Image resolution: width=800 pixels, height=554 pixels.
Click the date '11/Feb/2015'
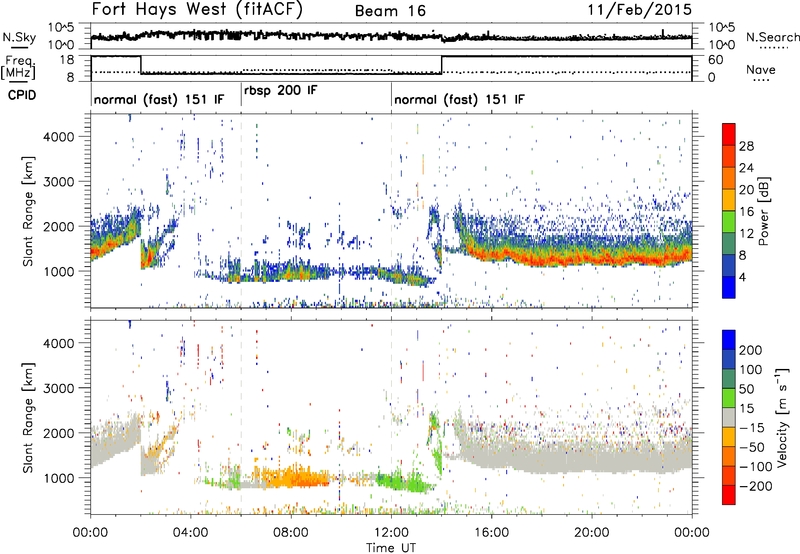640,10
